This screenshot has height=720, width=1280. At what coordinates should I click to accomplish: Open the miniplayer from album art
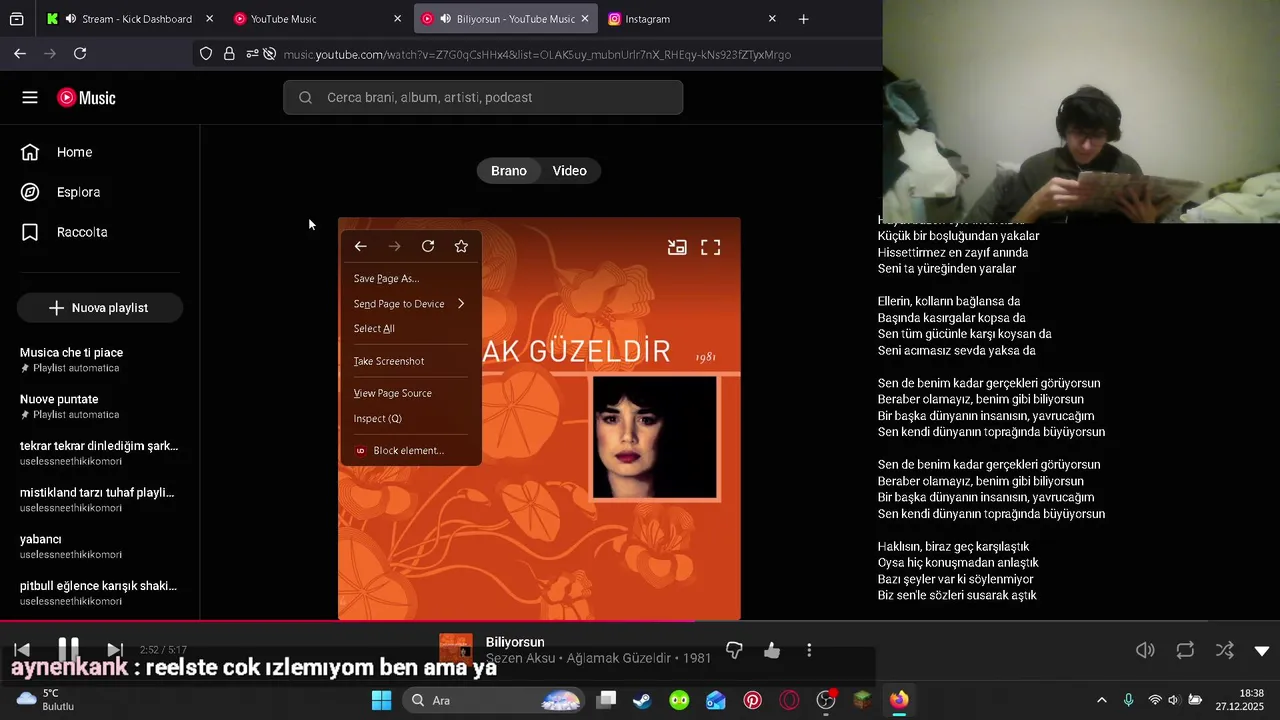click(x=677, y=247)
